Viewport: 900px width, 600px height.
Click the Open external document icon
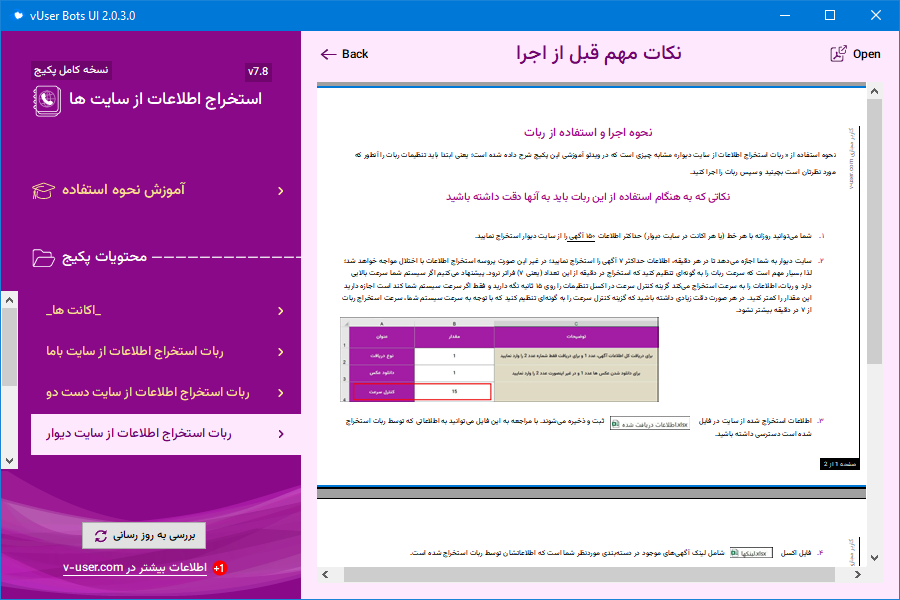coord(838,54)
